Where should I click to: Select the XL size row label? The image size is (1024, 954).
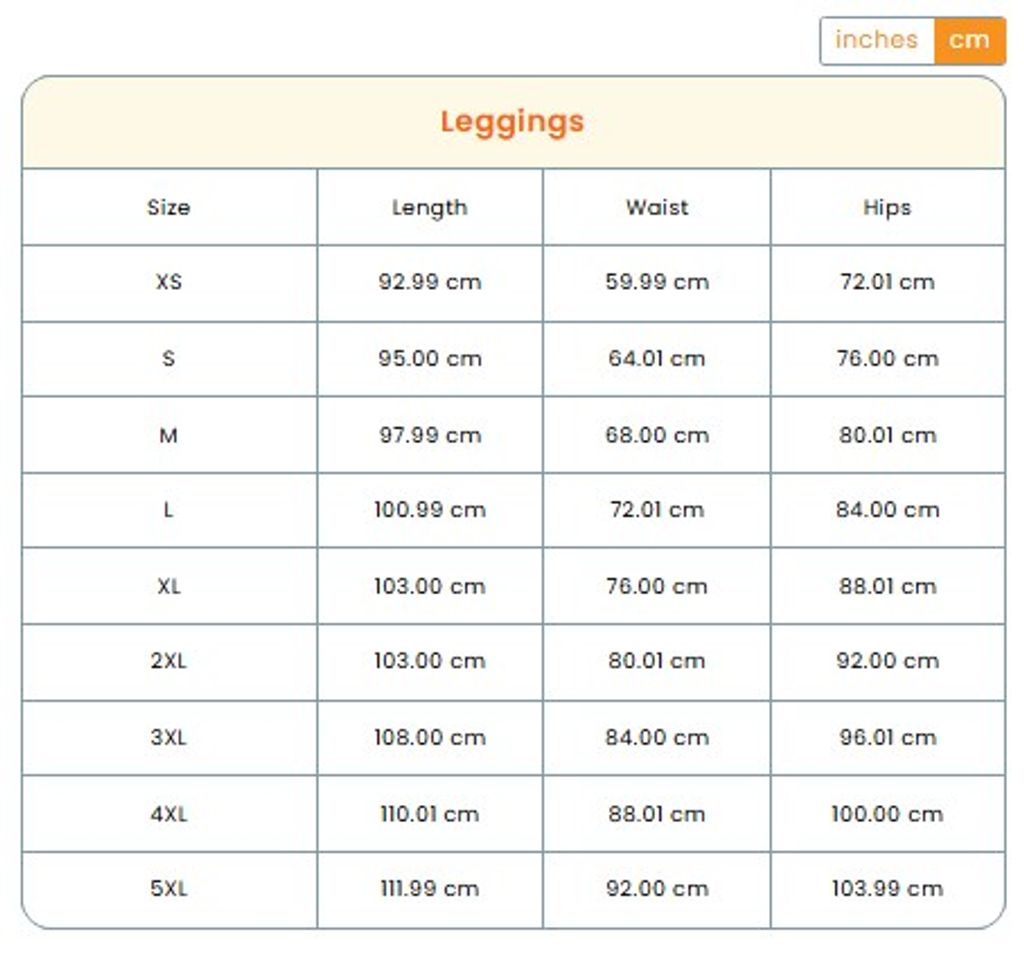(169, 586)
